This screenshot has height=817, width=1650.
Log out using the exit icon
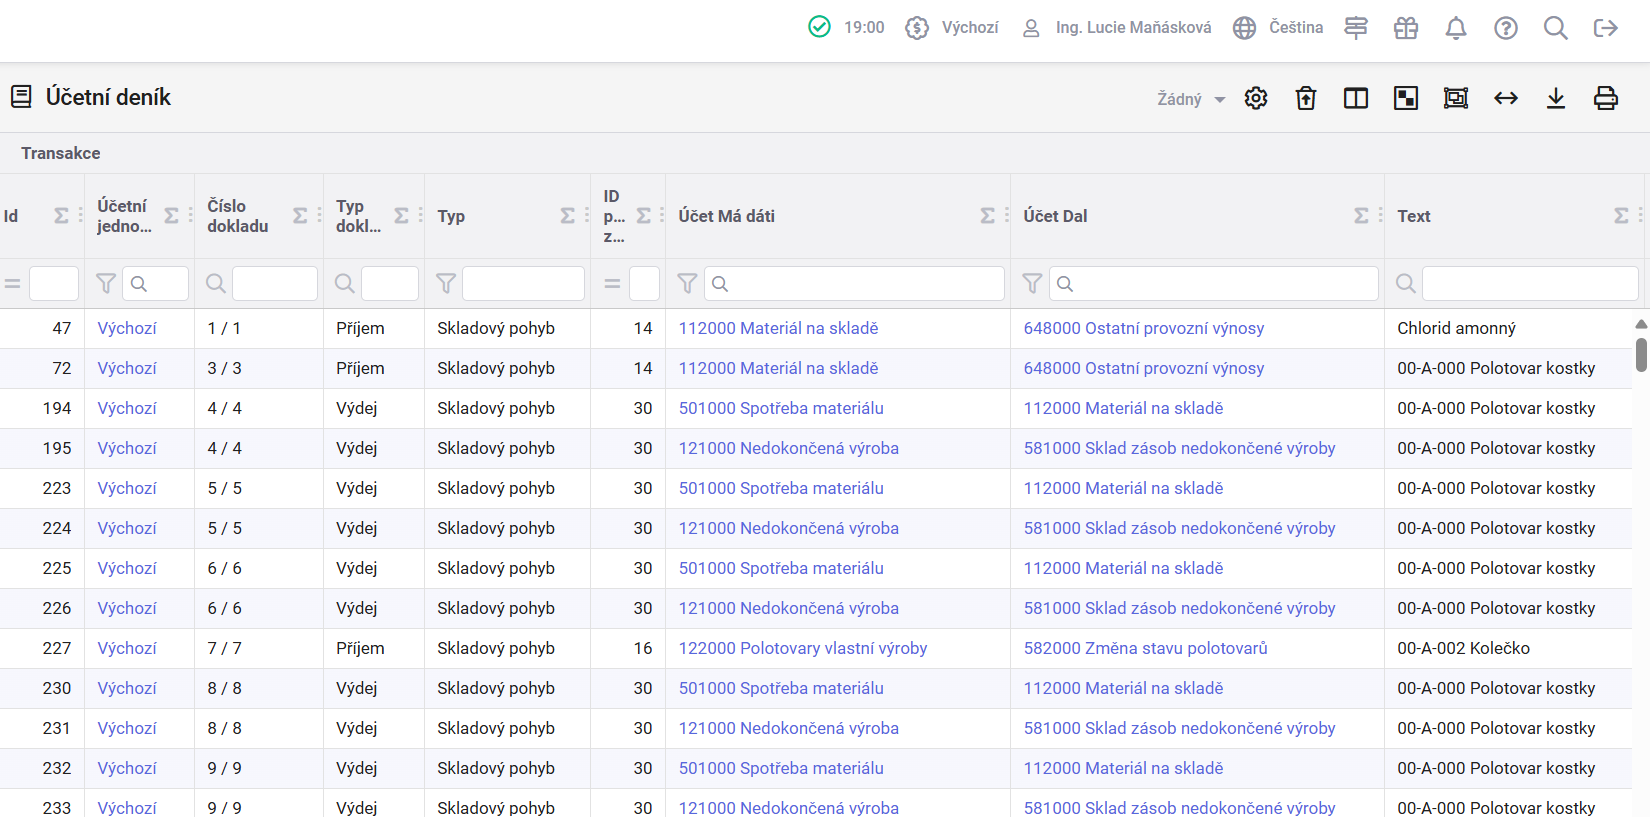[x=1606, y=28]
